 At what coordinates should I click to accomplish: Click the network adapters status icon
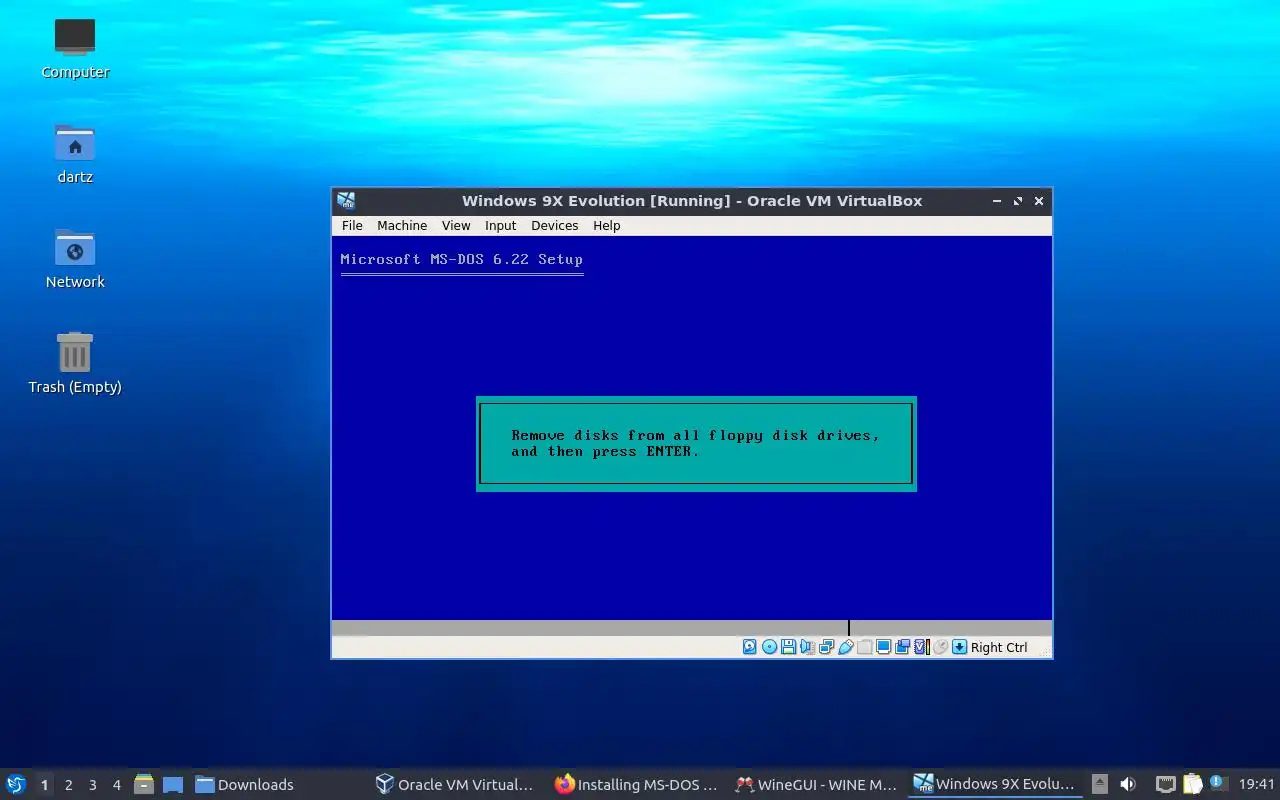826,647
